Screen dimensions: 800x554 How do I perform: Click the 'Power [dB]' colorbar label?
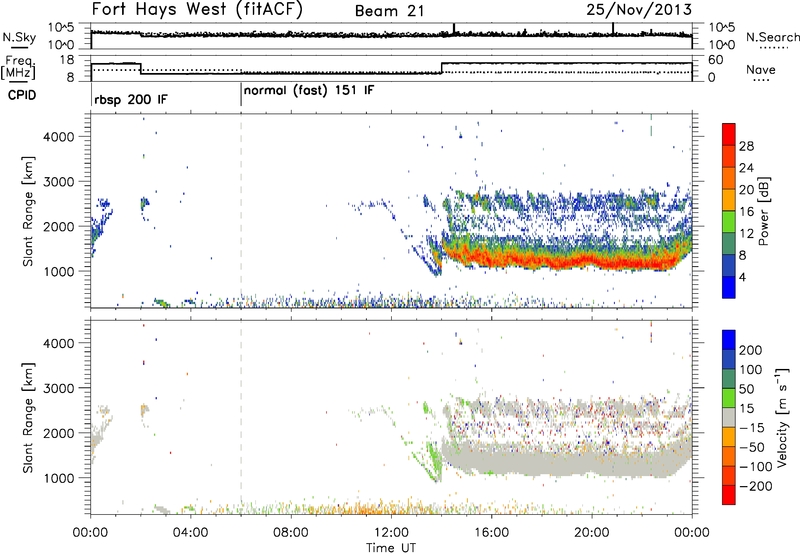(764, 211)
